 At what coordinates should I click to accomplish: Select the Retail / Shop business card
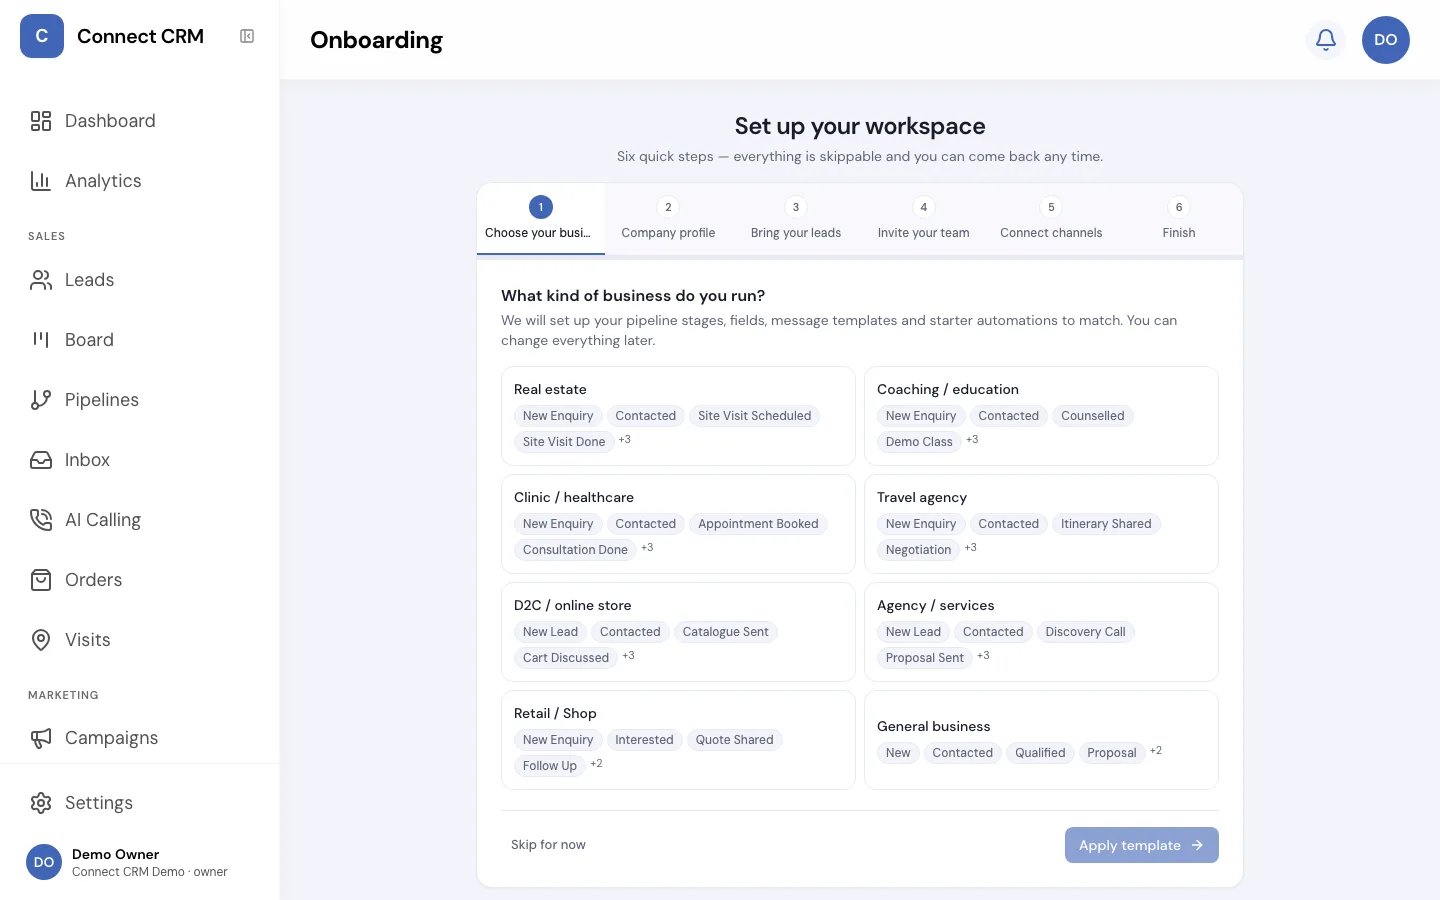678,740
